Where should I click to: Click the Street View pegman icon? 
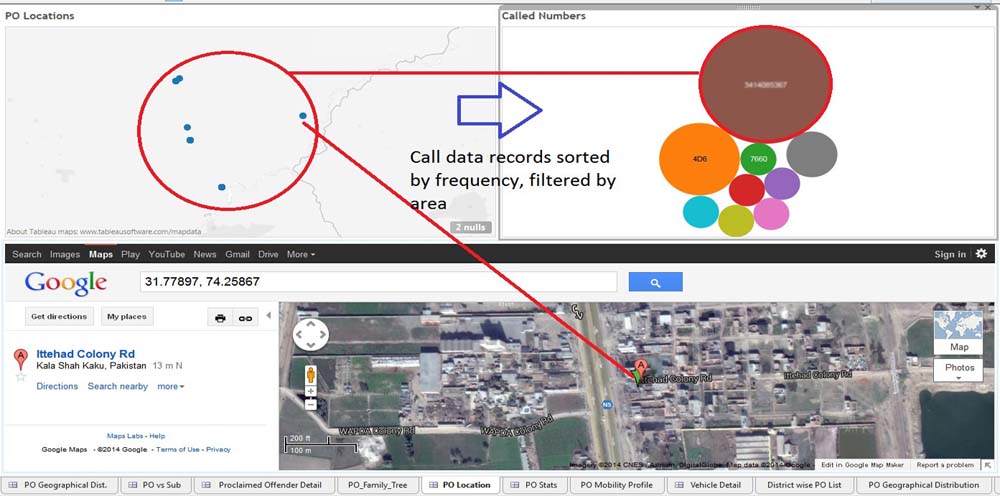[x=310, y=375]
